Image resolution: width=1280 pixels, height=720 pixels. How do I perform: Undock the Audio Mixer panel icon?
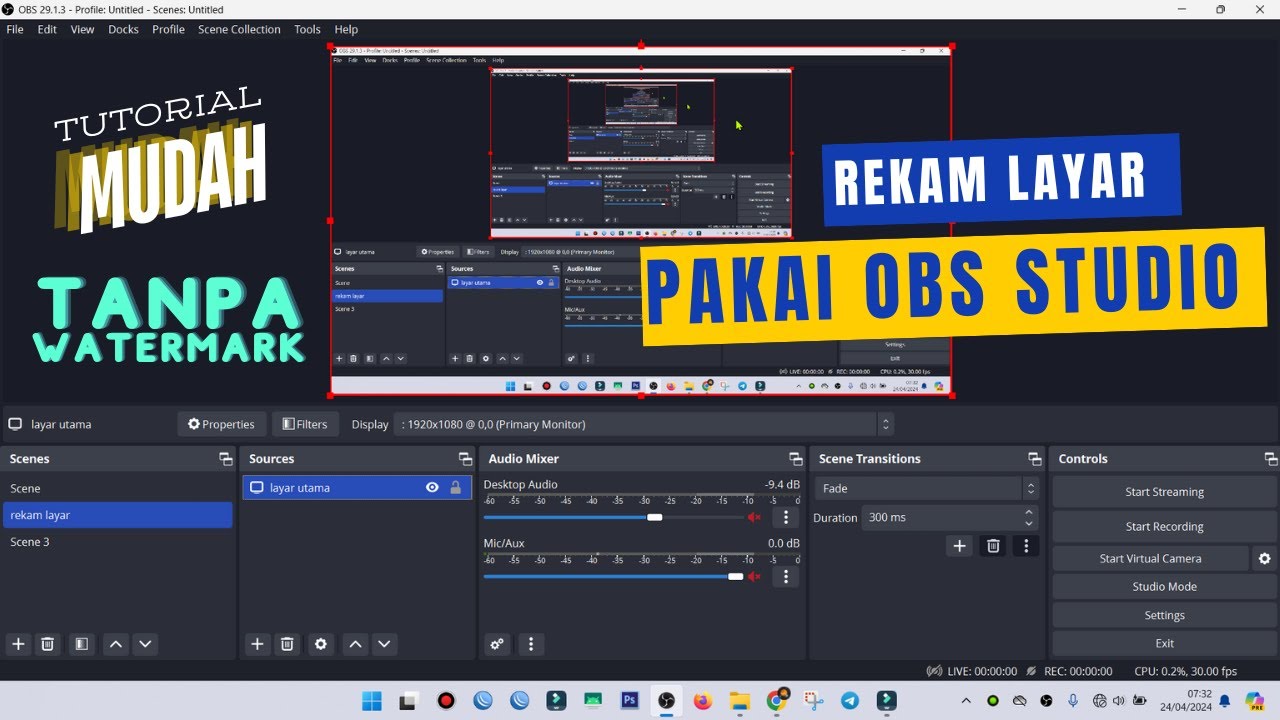[795, 459]
